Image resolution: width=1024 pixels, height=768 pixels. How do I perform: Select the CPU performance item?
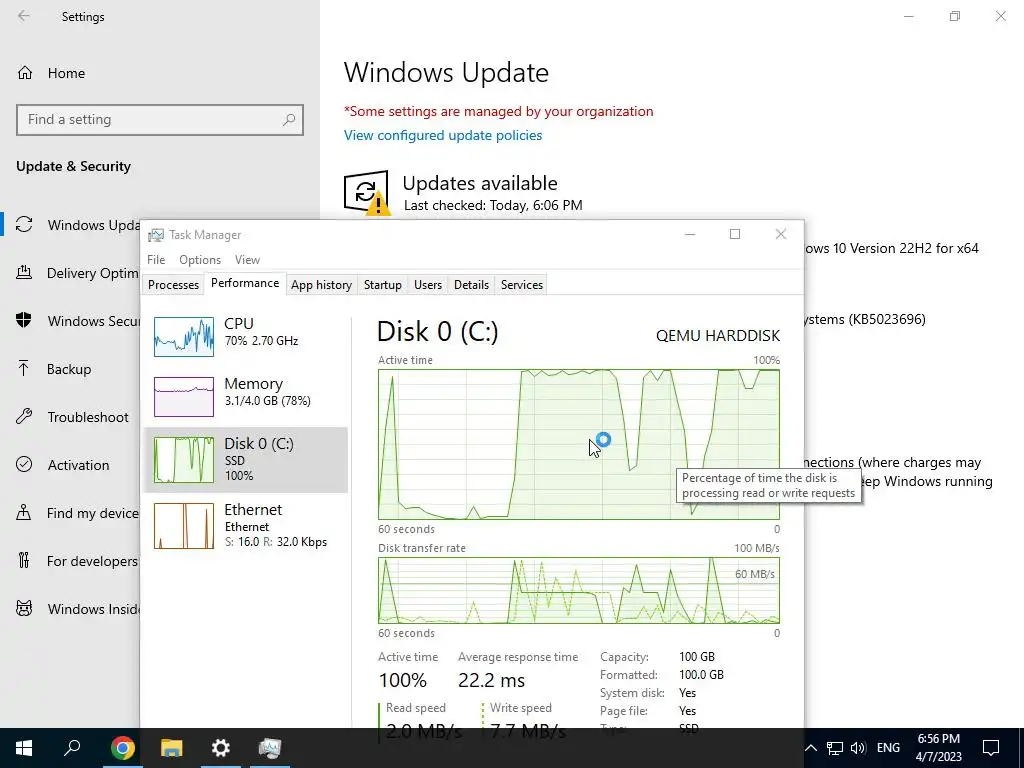[246, 336]
